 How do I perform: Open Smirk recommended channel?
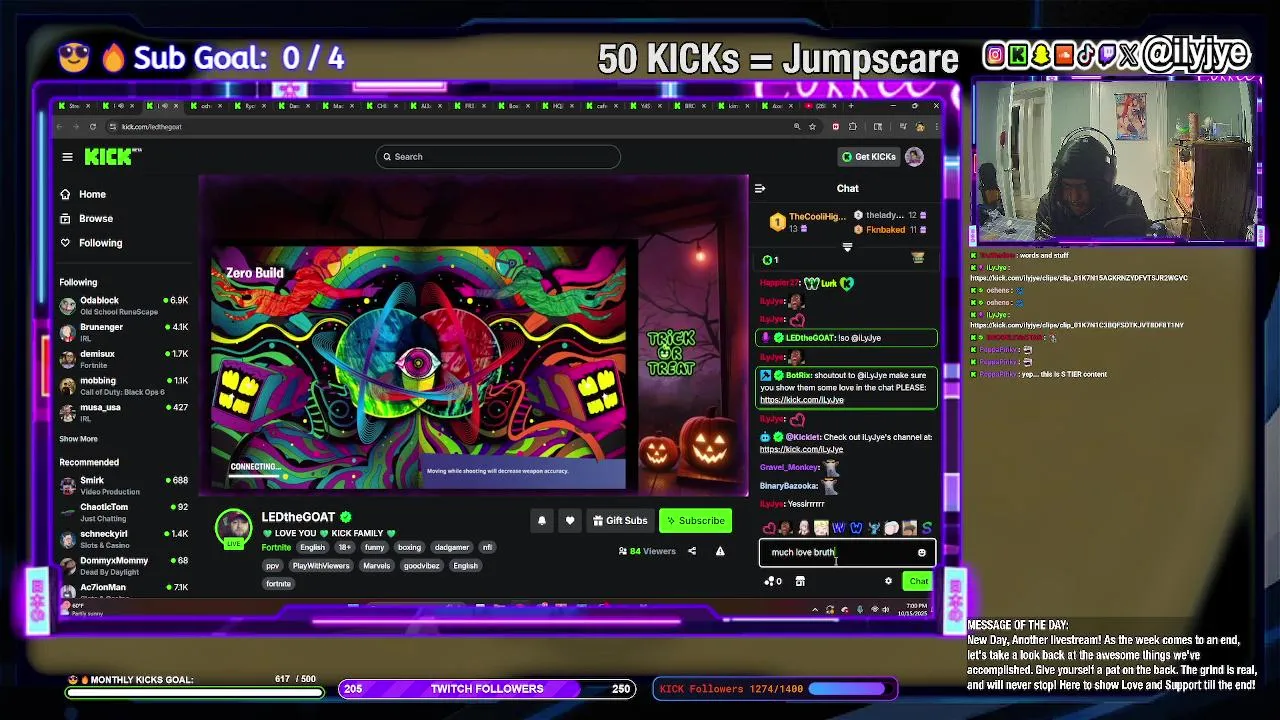point(123,485)
